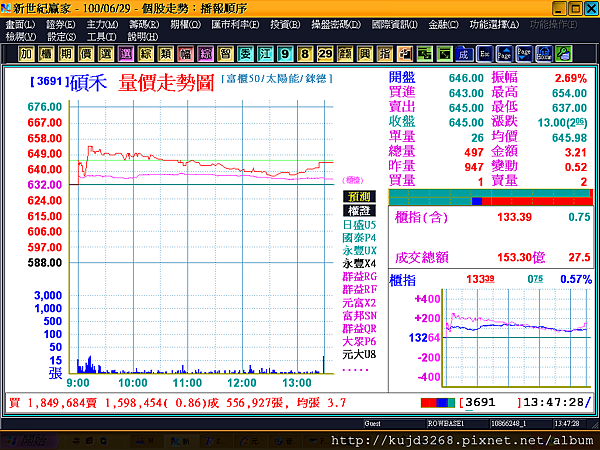Open the 金融(C) menu

tap(443, 24)
